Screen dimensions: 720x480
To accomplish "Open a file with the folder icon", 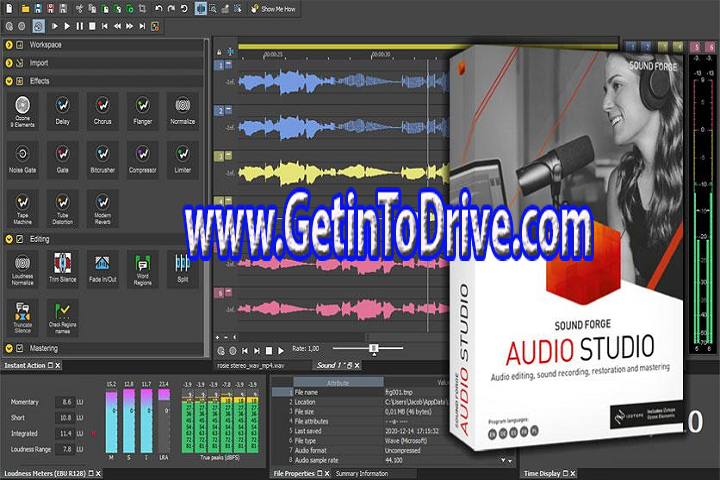I will pos(26,8).
